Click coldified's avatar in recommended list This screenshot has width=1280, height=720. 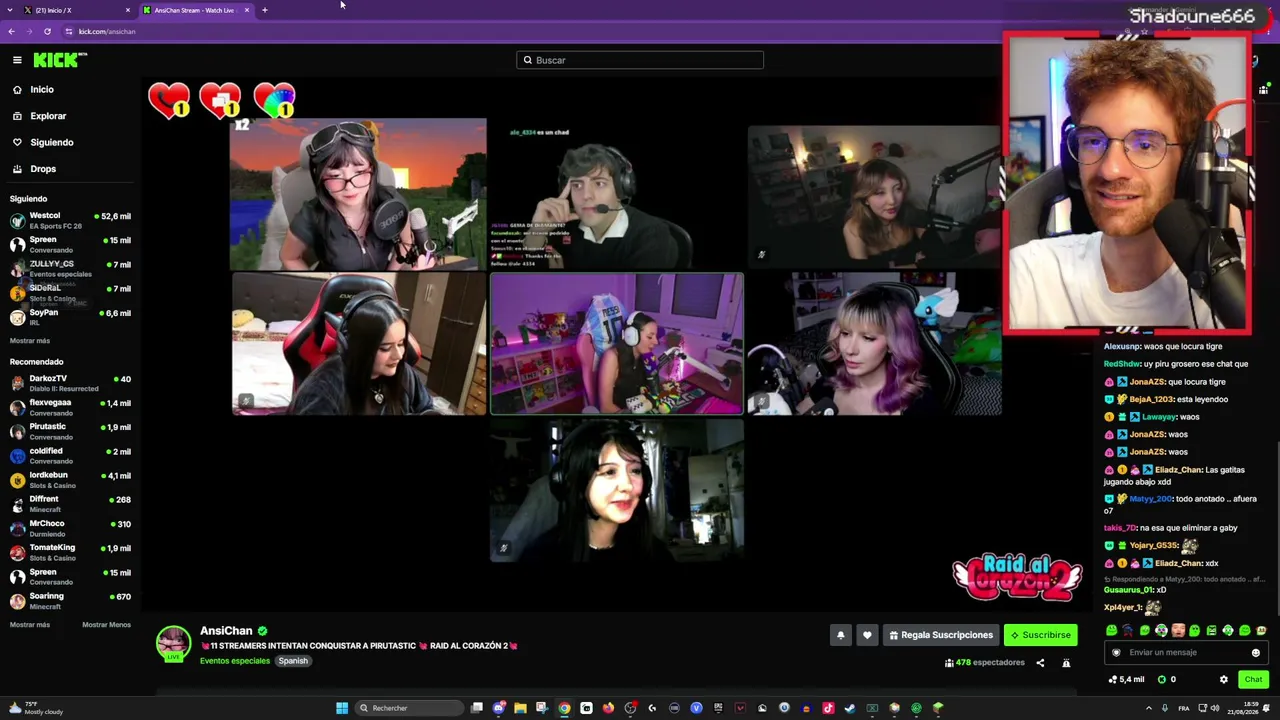click(x=17, y=455)
